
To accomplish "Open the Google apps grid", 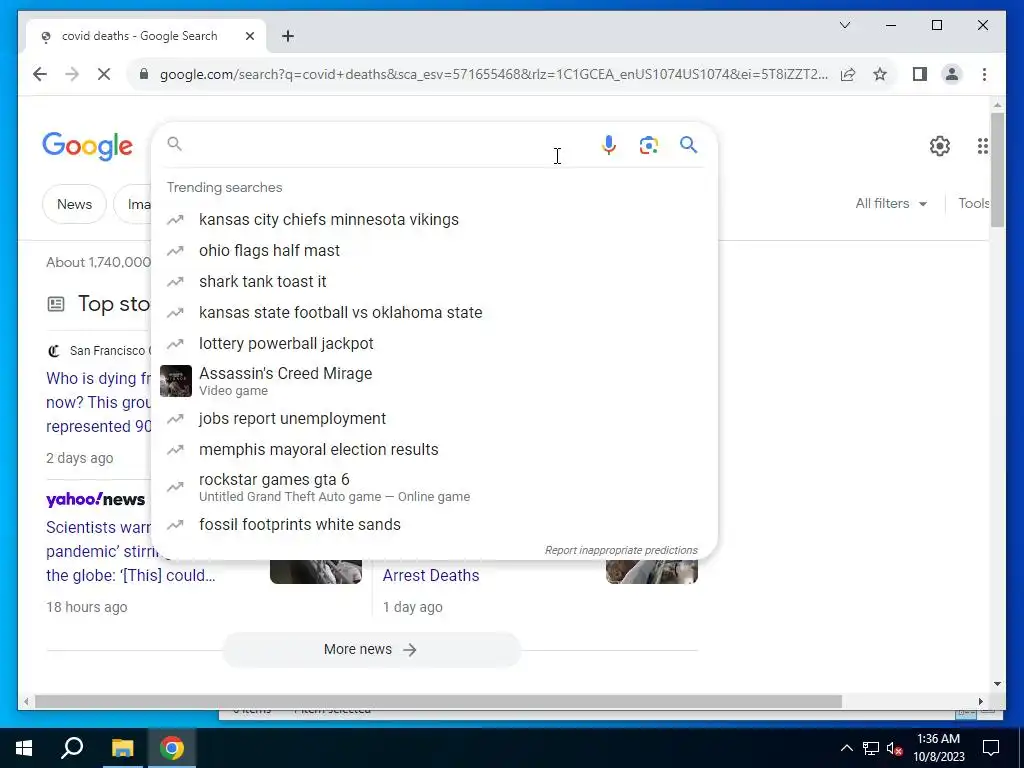I will click(x=982, y=146).
